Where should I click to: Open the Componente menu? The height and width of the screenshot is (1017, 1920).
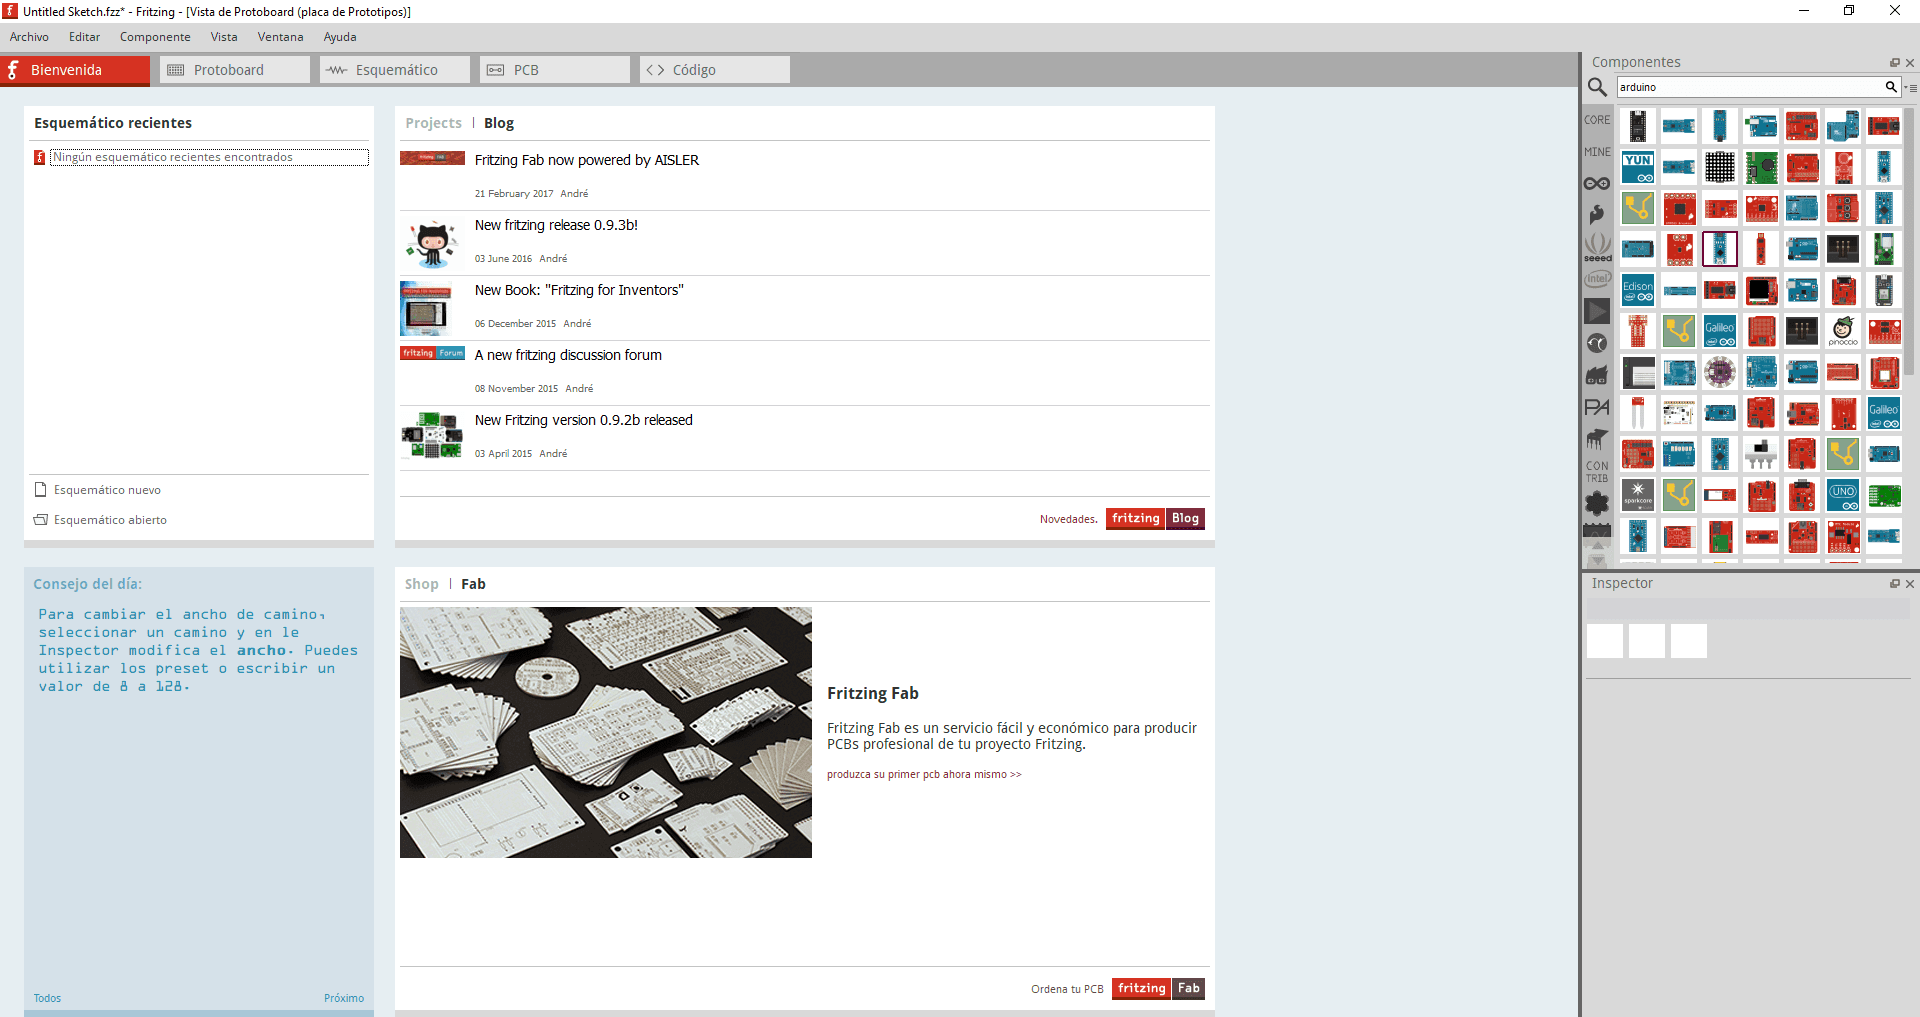click(155, 37)
